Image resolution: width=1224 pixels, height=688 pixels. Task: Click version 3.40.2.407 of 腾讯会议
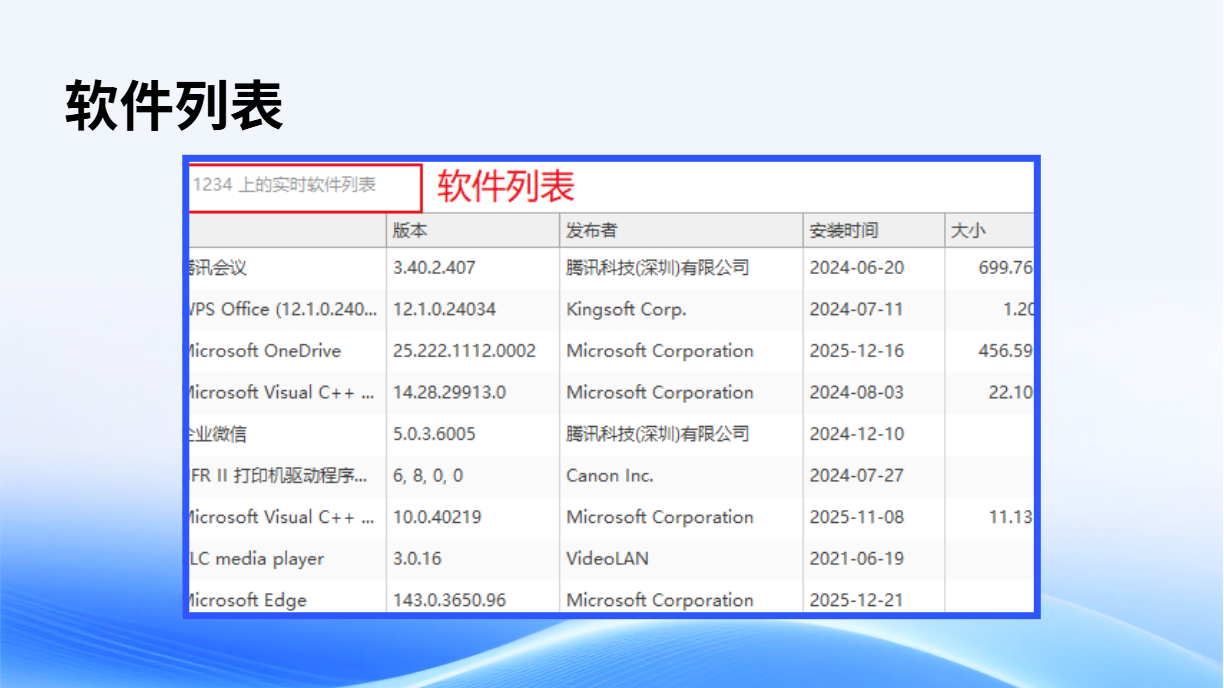point(434,268)
